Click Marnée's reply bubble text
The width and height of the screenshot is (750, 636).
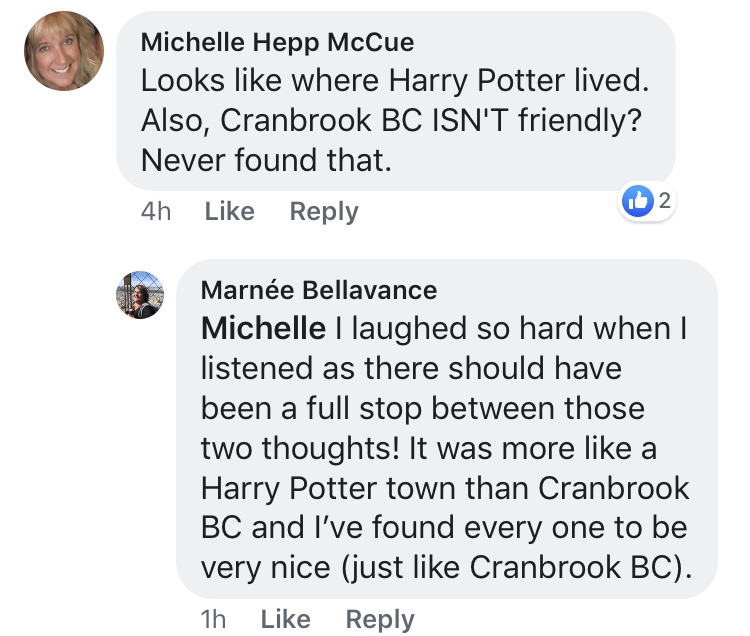click(x=445, y=448)
